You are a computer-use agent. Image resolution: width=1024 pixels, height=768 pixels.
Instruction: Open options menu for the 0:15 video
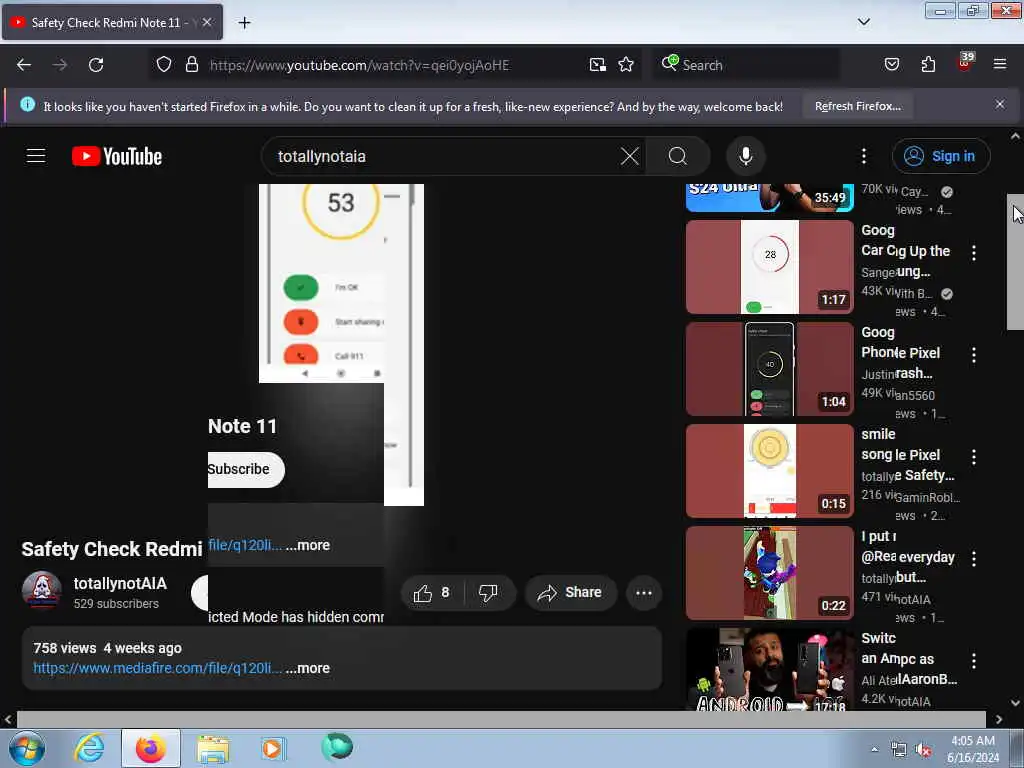click(x=974, y=457)
